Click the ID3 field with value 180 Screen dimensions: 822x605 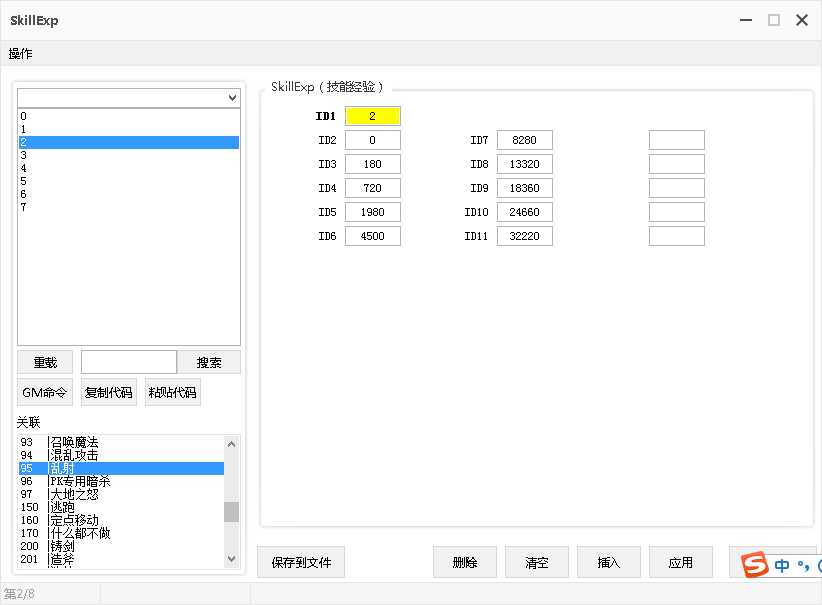(x=373, y=164)
